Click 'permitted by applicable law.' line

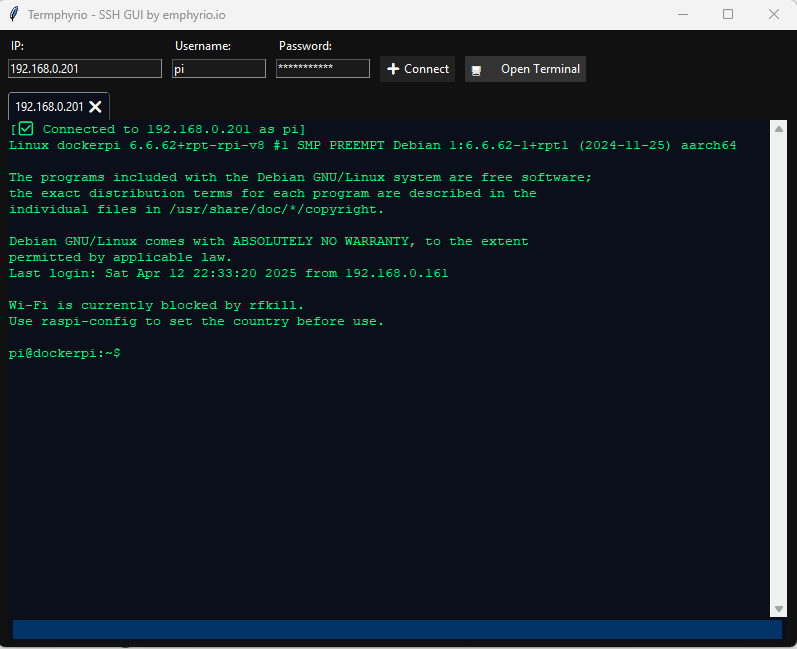tap(120, 257)
